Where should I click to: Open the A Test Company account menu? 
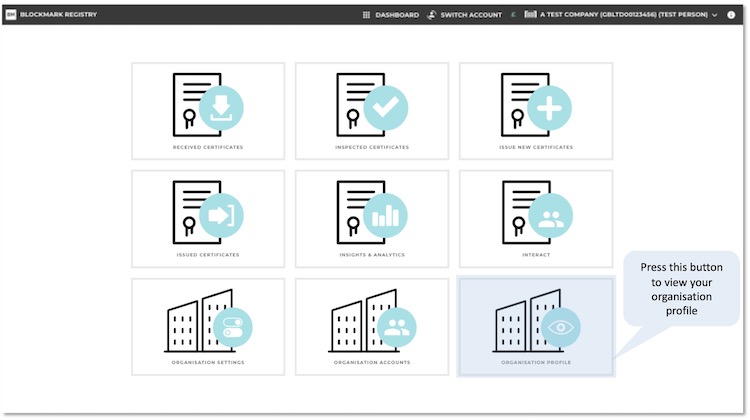point(623,15)
